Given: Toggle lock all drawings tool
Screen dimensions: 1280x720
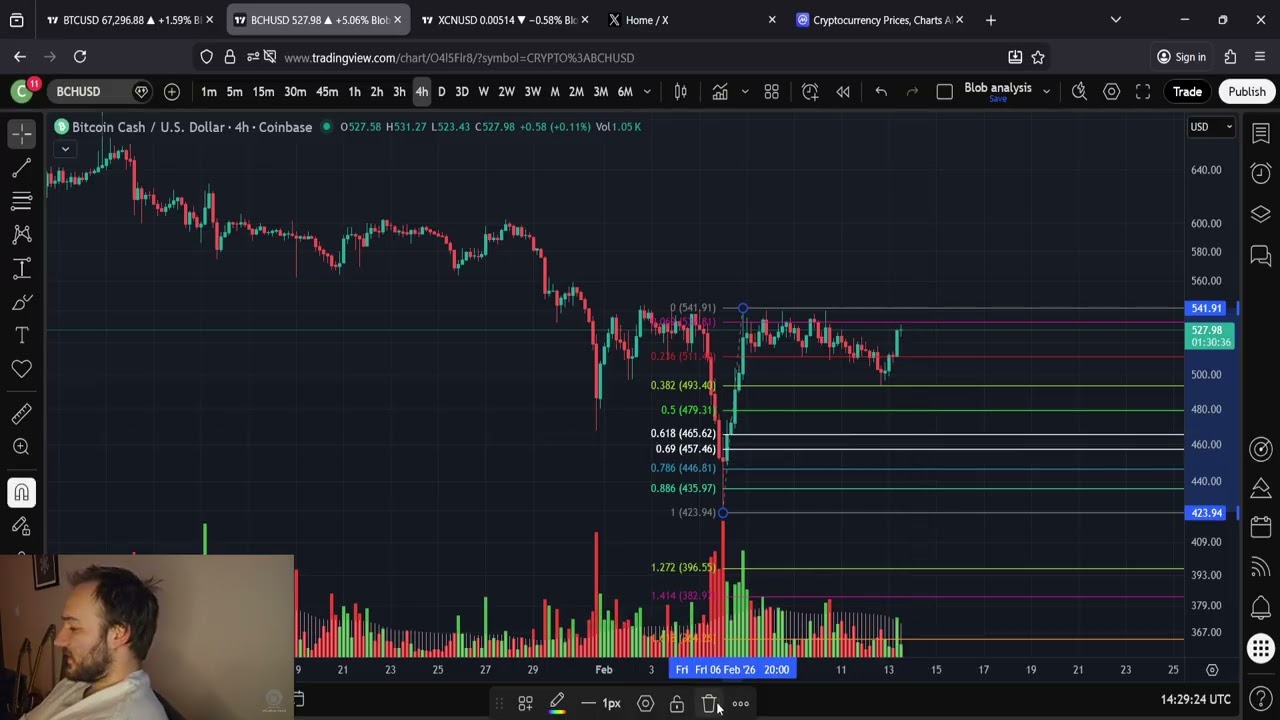Looking at the screenshot, I should click(x=21, y=526).
